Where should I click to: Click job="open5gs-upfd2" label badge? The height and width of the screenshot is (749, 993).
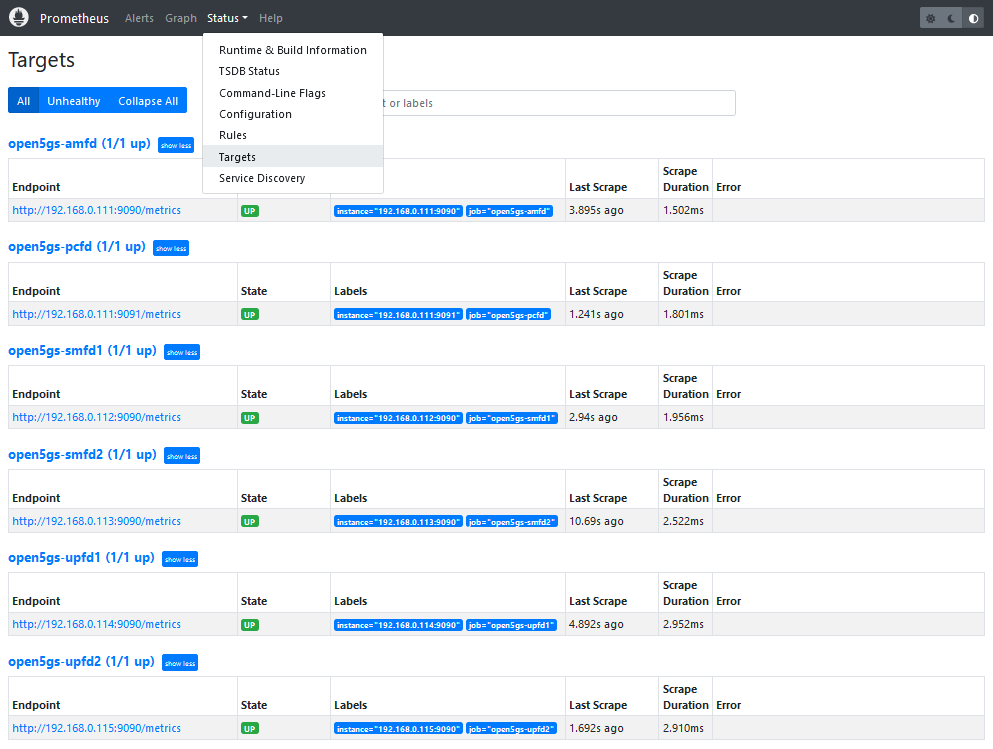coord(512,729)
